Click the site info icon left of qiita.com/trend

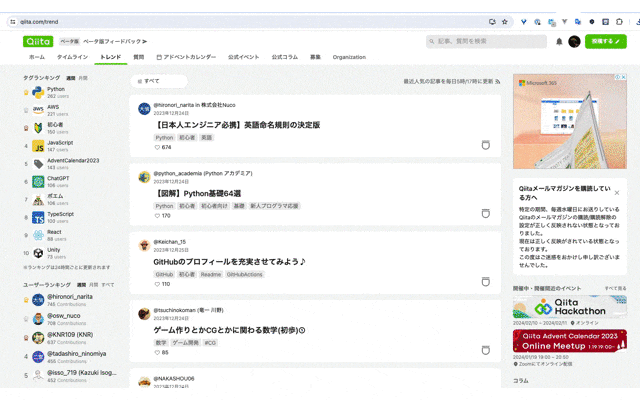(x=13, y=22)
